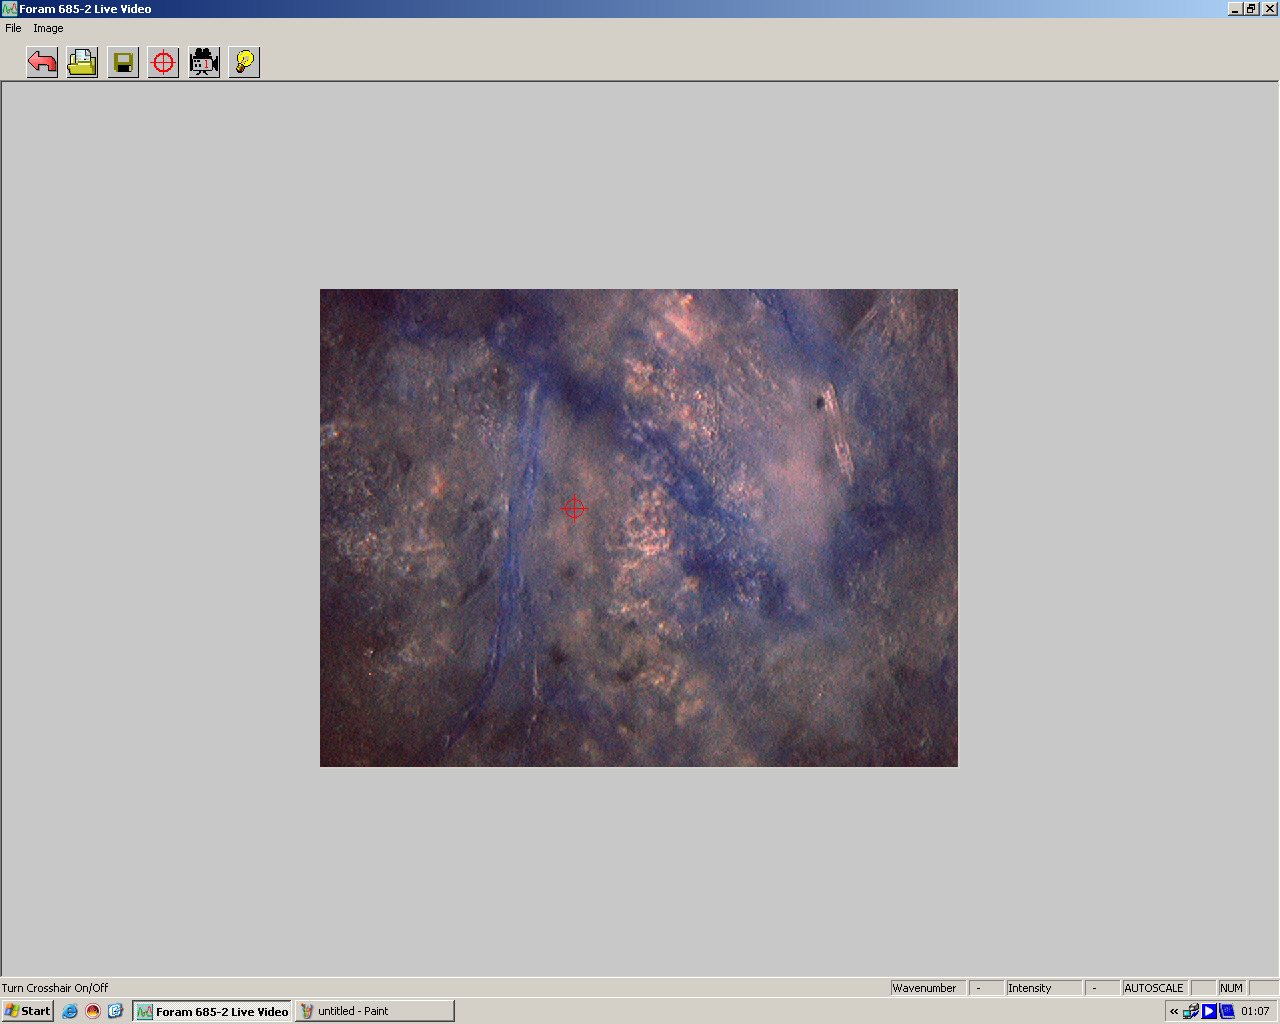Switch to the untitled - Paint taskbar window
1280x1024 pixels.
(374, 1011)
